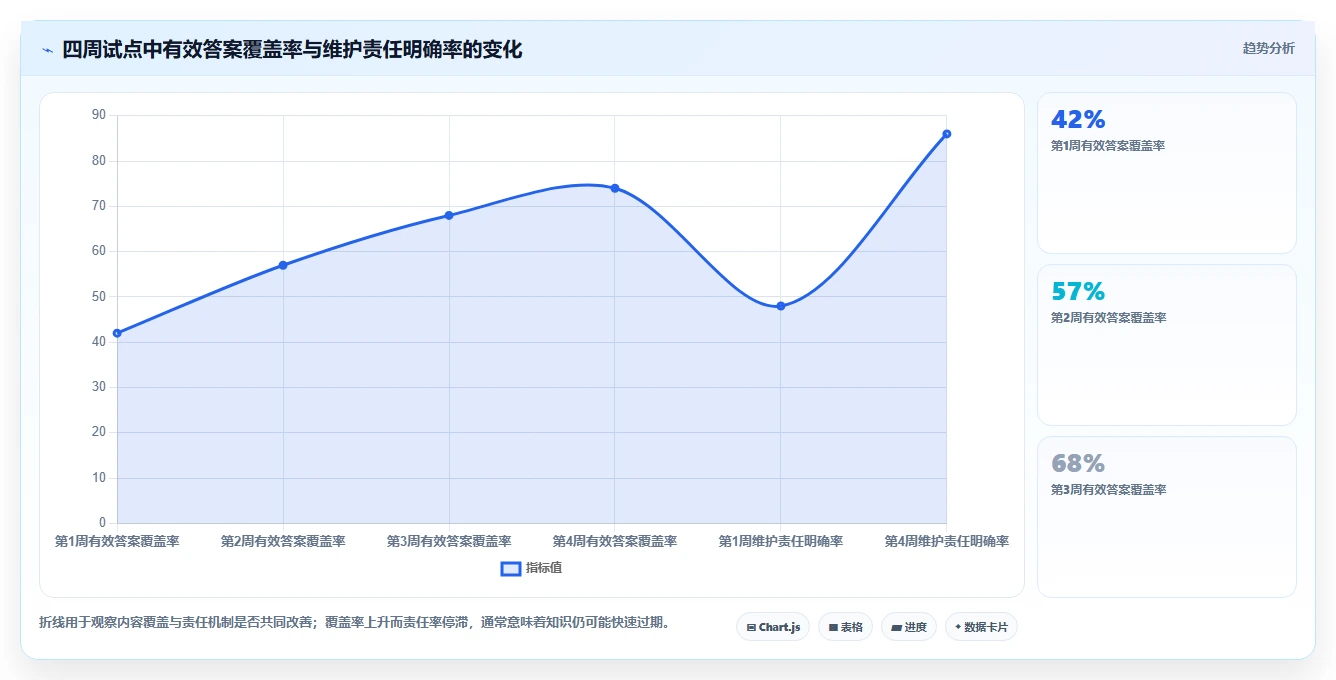
Task: Click x-axis label 第4周有效答案覆盖率
Action: pyautogui.click(x=615, y=541)
